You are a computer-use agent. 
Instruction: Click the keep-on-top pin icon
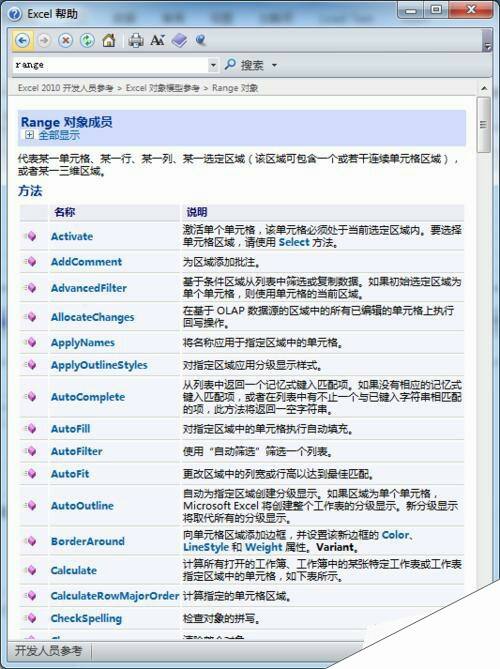click(201, 41)
